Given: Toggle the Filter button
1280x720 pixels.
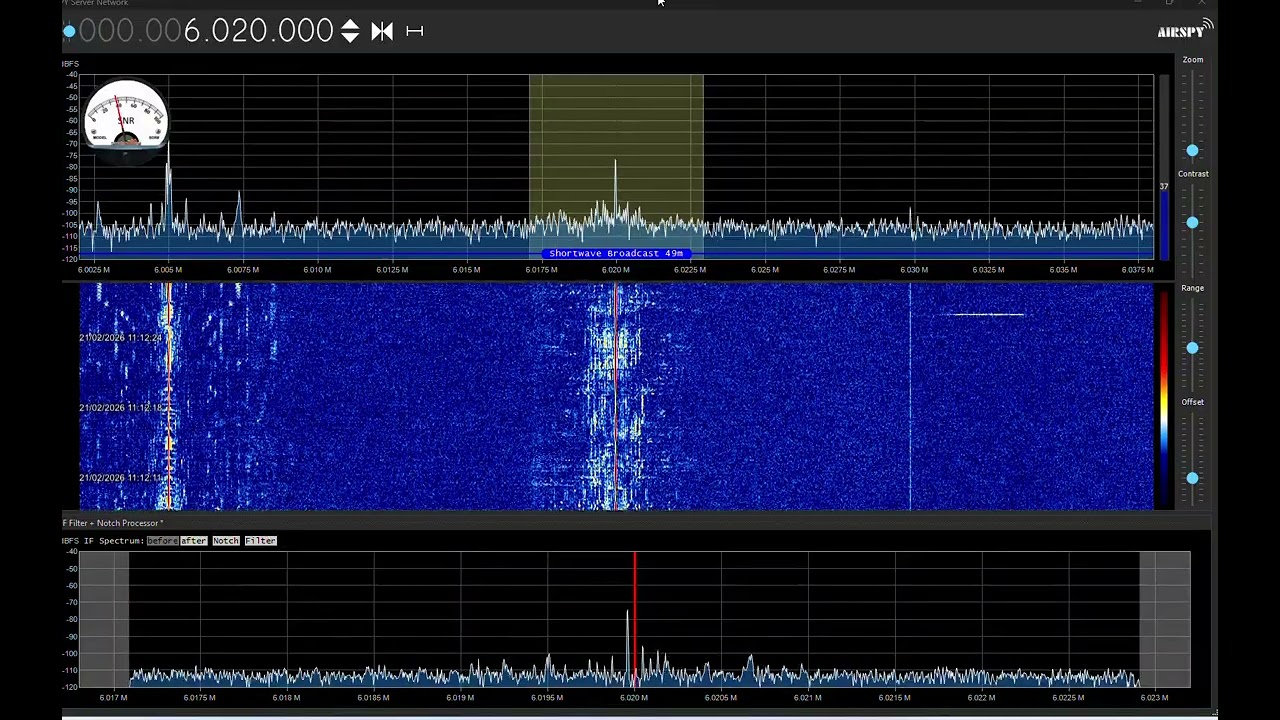Looking at the screenshot, I should pyautogui.click(x=260, y=541).
